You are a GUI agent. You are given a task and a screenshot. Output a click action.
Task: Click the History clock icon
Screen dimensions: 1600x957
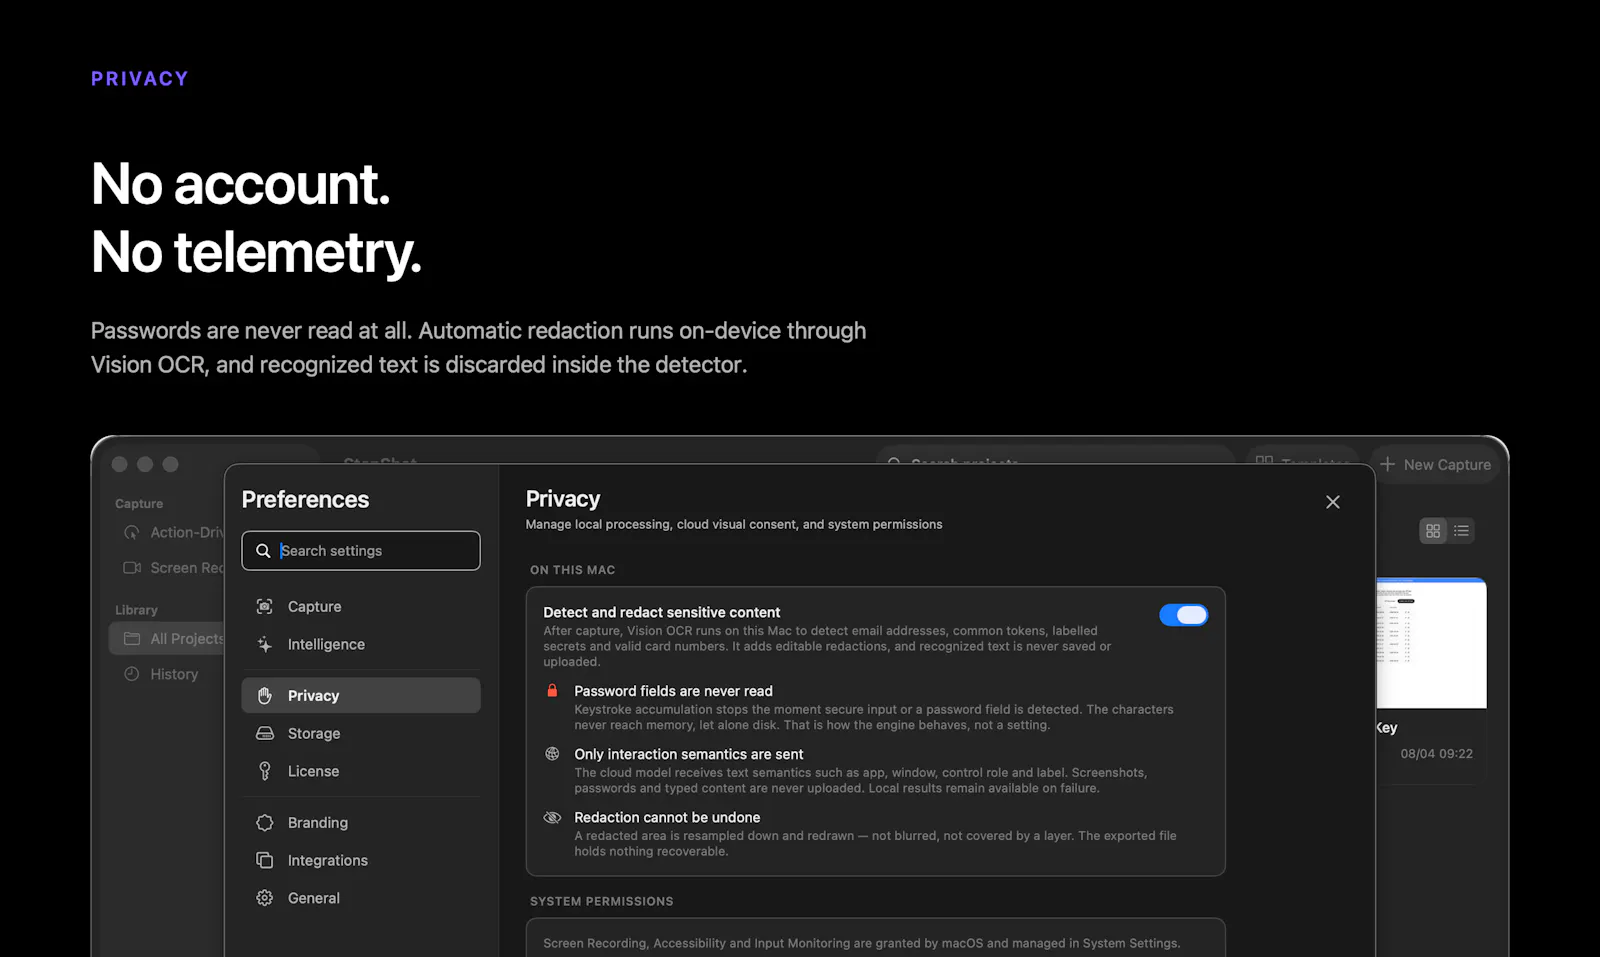(x=132, y=674)
